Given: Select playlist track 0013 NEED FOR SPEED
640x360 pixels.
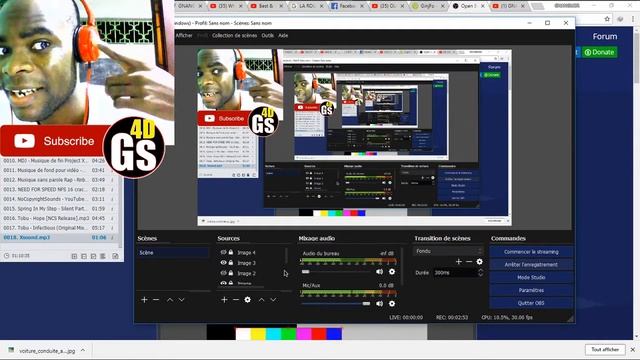Looking at the screenshot, I should (x=60, y=189).
